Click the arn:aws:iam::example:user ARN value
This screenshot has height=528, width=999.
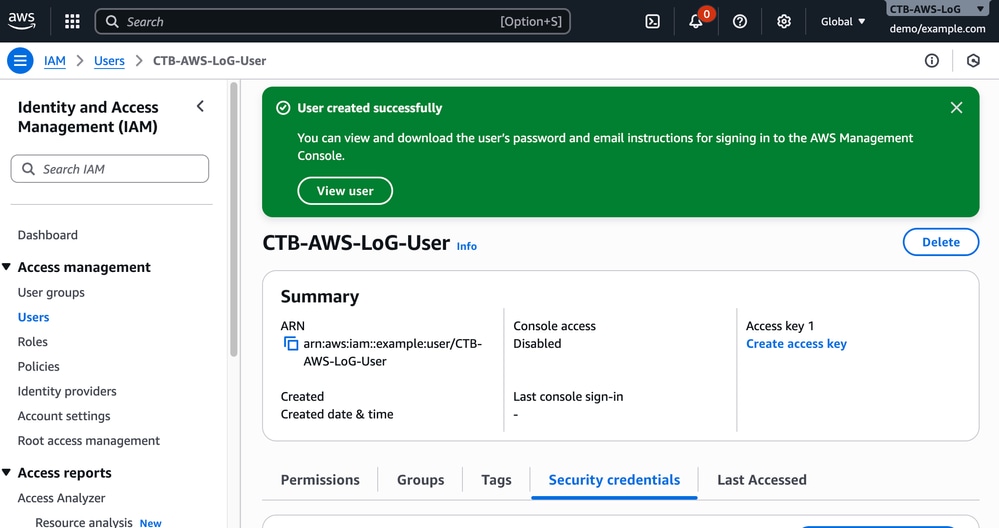(392, 352)
